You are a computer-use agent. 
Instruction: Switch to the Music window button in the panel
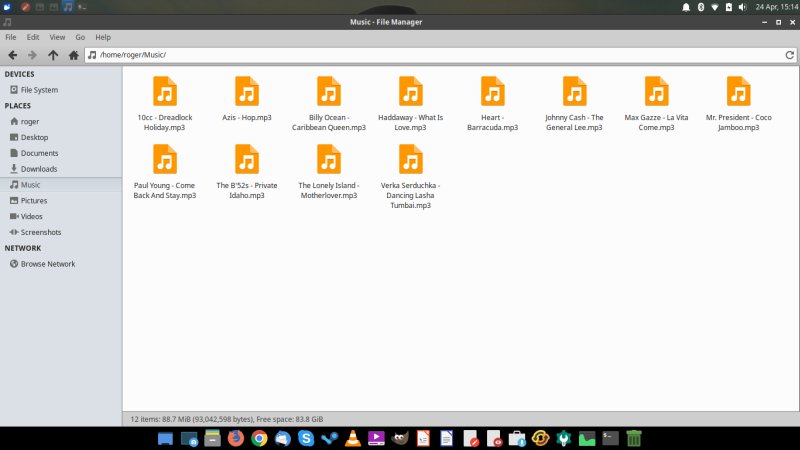(x=68, y=7)
